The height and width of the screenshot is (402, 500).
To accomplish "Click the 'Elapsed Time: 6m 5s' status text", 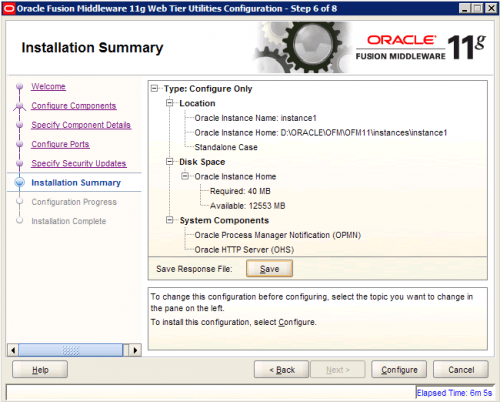I will pos(454,393).
